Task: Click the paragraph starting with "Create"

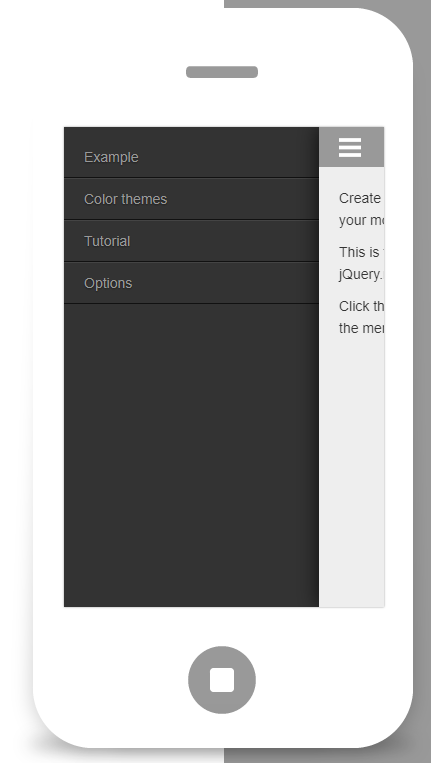Action: [361, 209]
